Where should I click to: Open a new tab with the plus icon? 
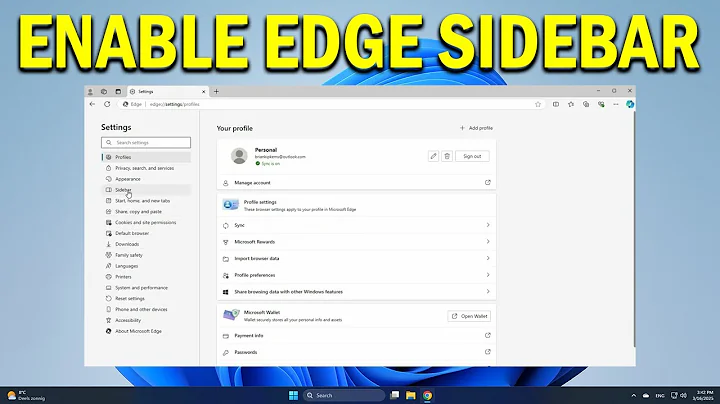[x=216, y=91]
